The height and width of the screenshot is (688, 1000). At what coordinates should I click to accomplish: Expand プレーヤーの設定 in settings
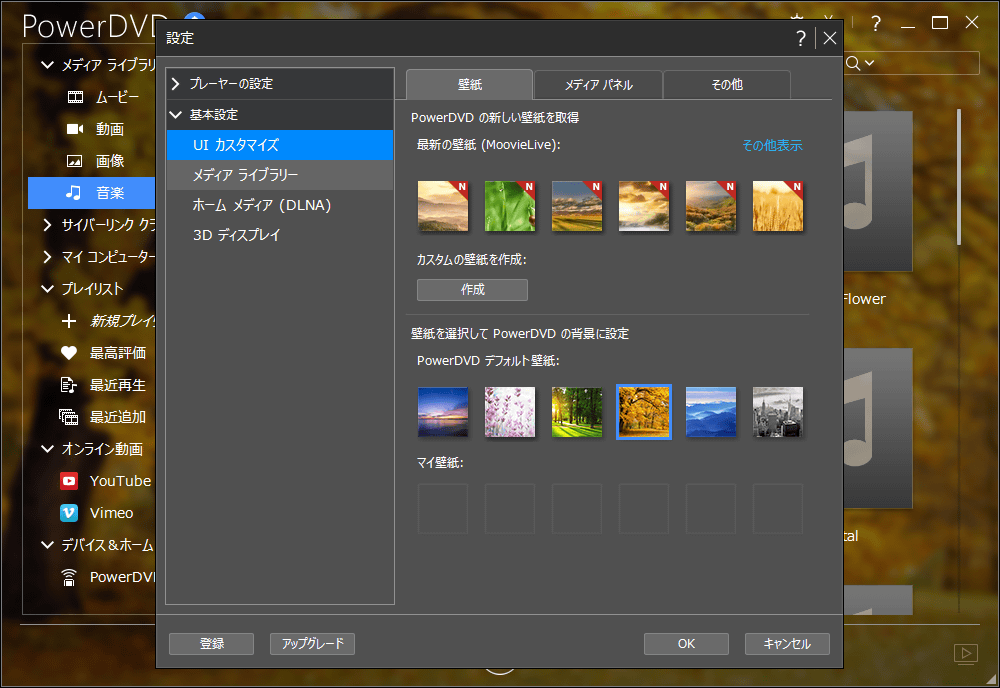(x=176, y=84)
